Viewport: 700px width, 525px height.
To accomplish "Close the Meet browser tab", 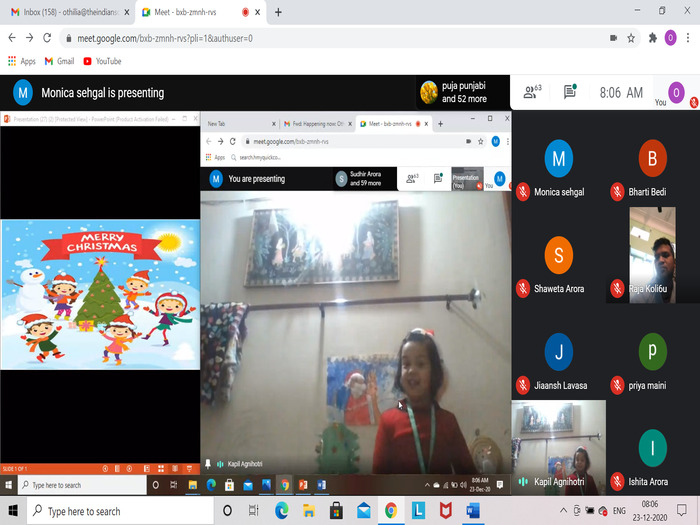I will click(258, 12).
